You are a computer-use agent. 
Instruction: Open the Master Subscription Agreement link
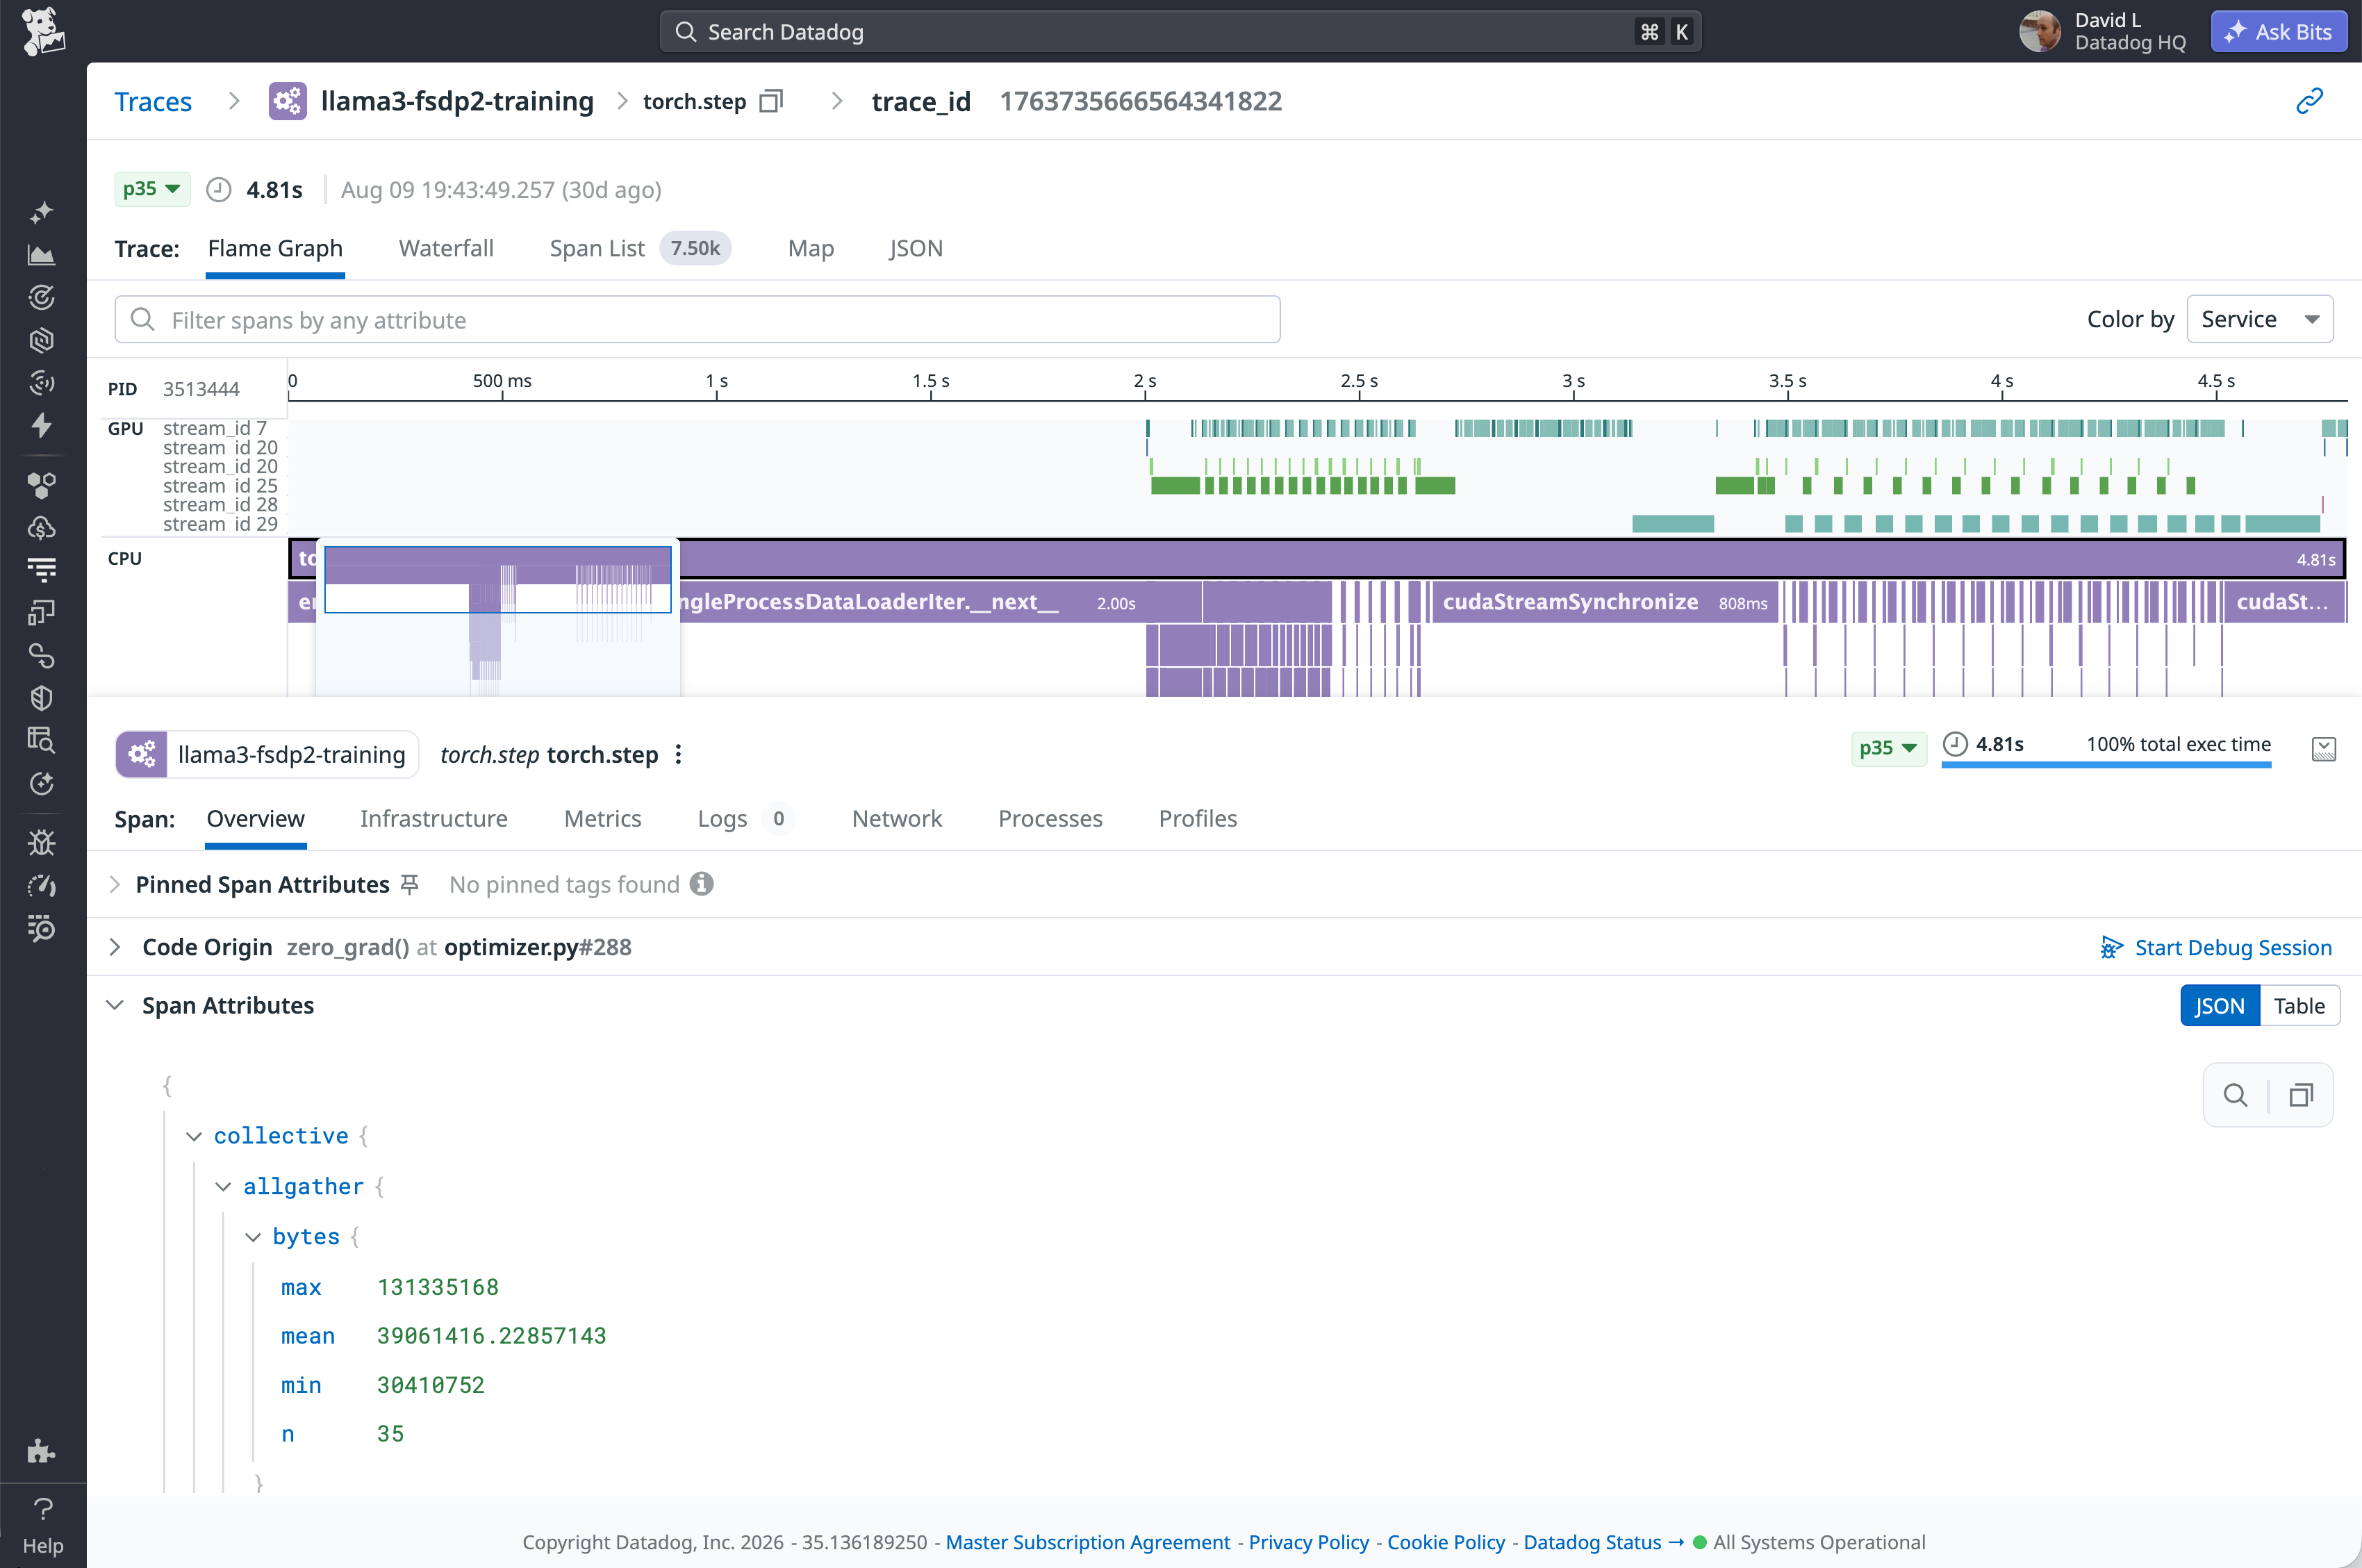click(x=1088, y=1542)
